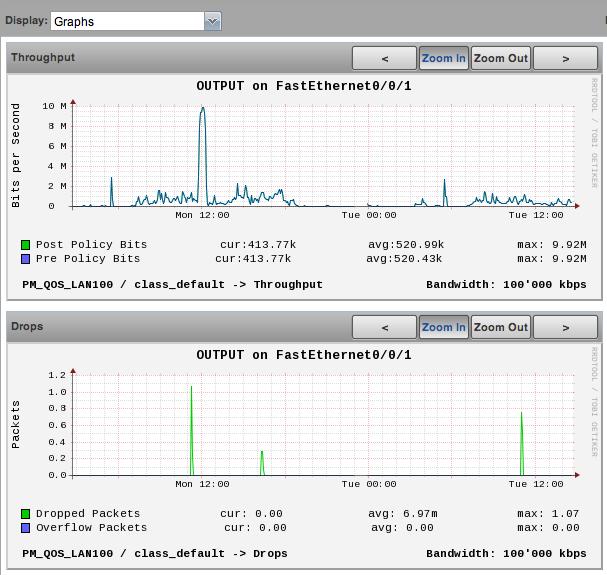Viewport: 607px width, 575px height.
Task: Click Pre Policy avg:520.43k value
Action: click(x=404, y=259)
